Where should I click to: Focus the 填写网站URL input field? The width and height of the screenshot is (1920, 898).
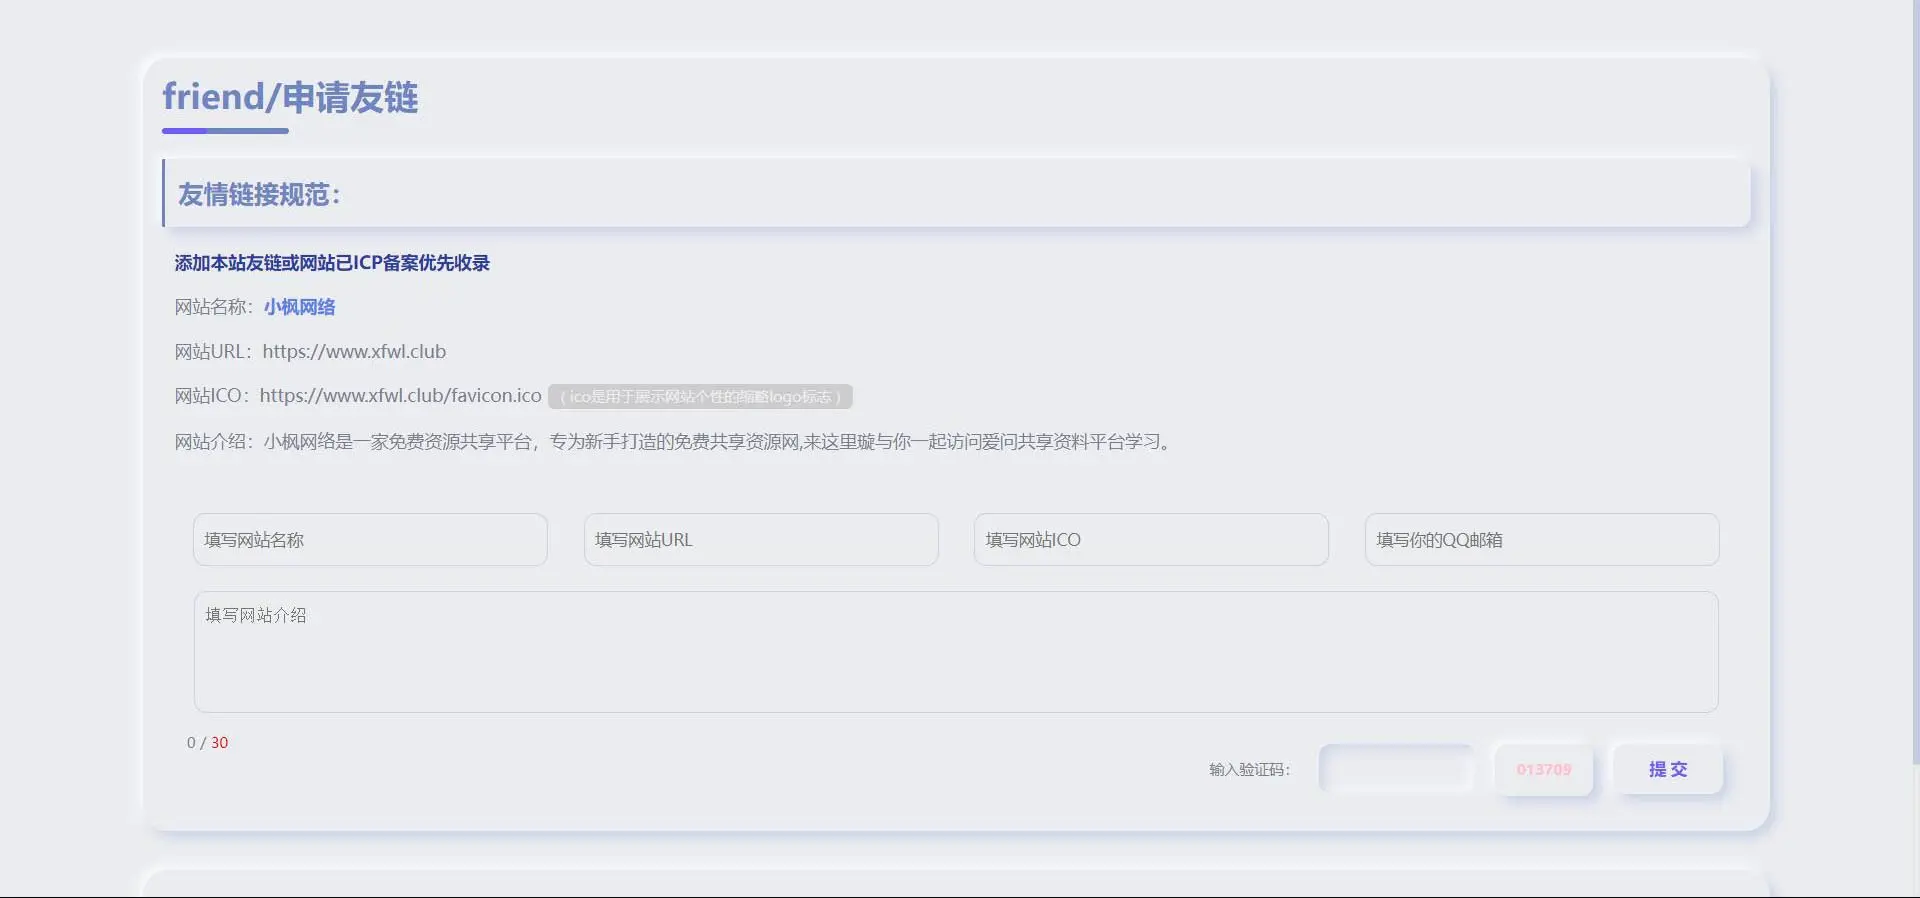761,540
